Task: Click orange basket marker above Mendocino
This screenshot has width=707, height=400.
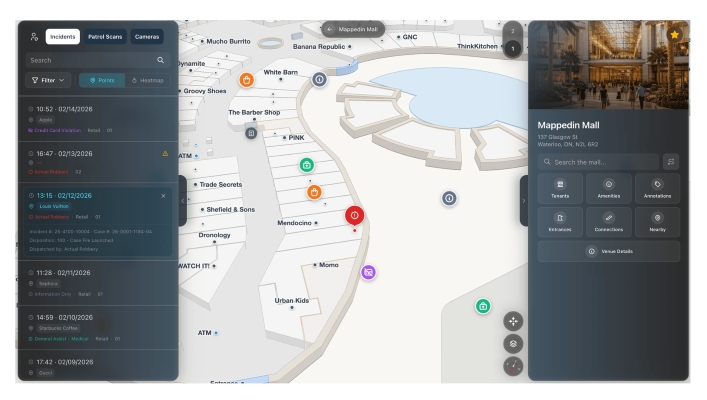Action: click(314, 192)
